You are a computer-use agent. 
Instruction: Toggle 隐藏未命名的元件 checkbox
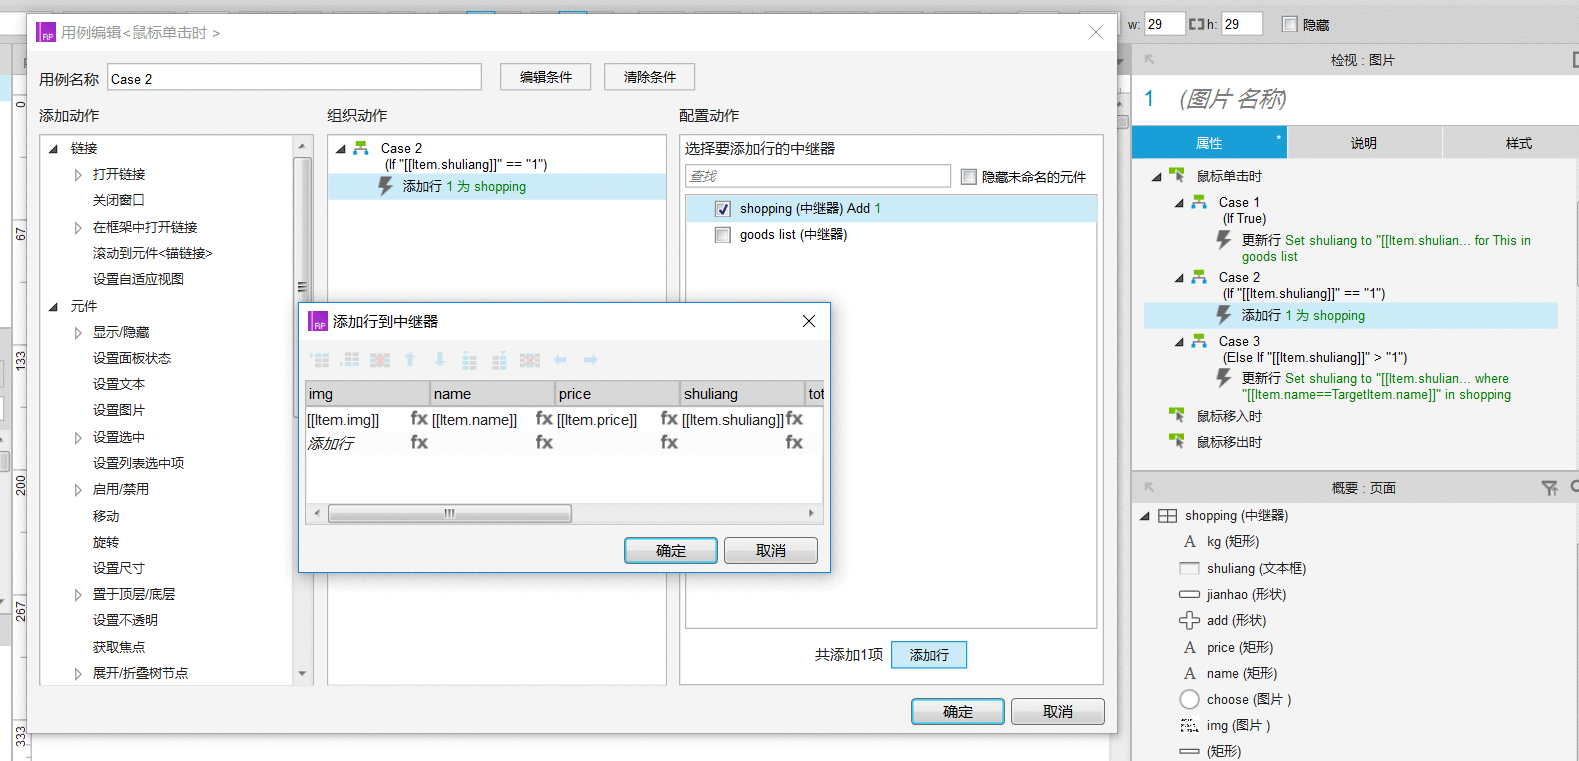(968, 177)
